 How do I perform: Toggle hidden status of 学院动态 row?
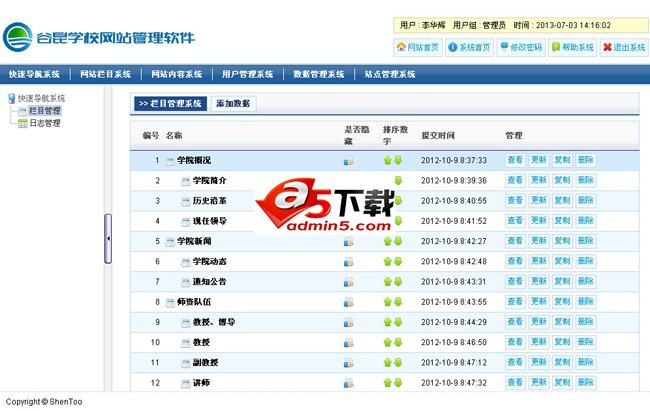[x=348, y=262]
